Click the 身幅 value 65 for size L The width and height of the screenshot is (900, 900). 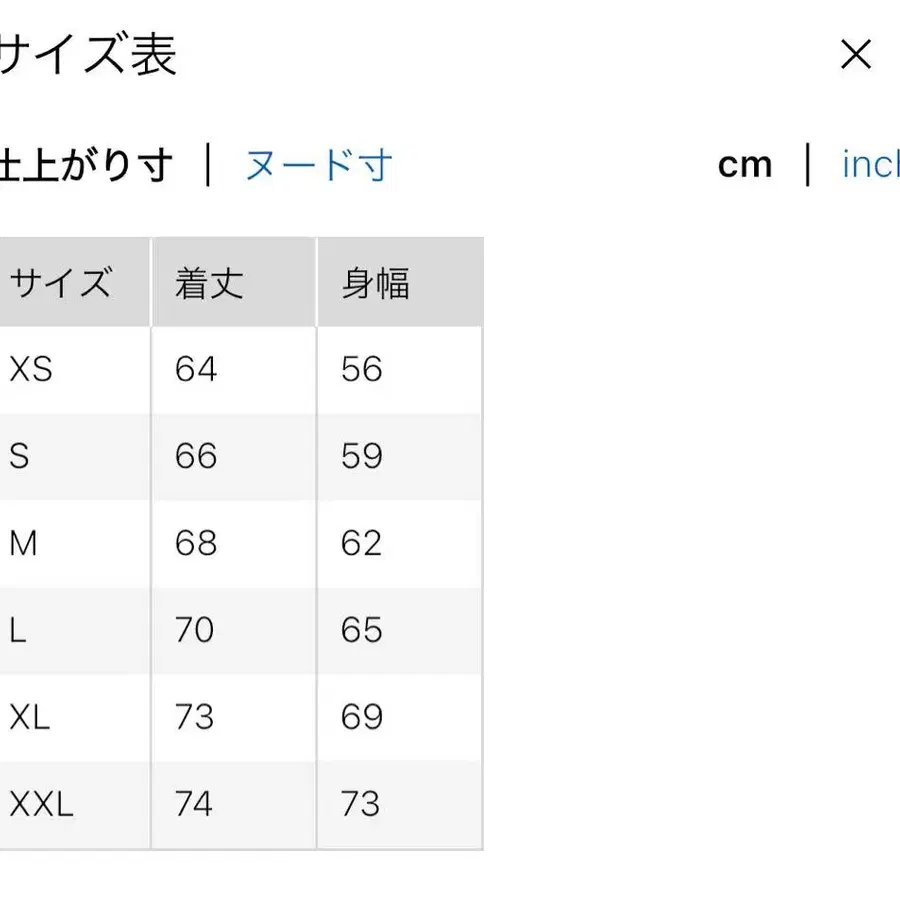point(361,630)
